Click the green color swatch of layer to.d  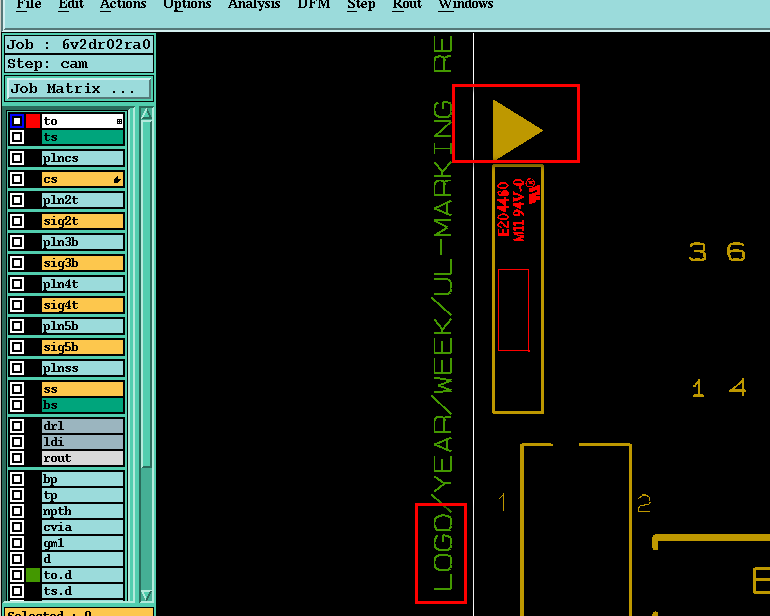[x=33, y=575]
